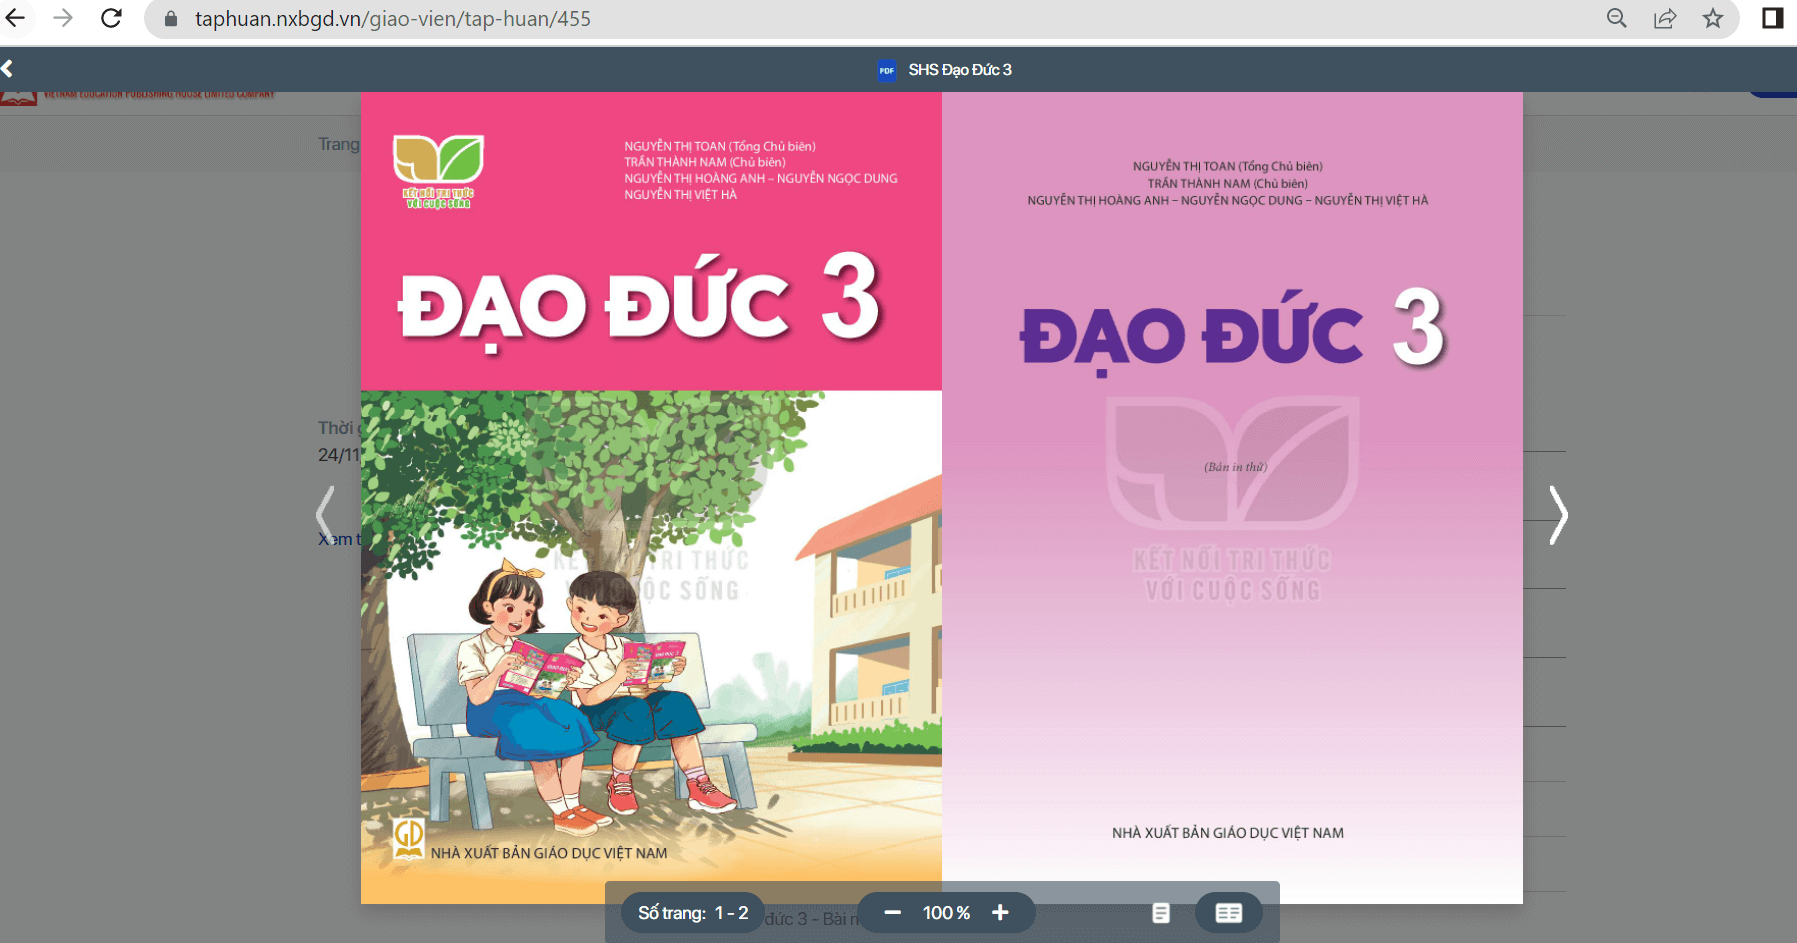Click the share page icon

tap(1665, 18)
